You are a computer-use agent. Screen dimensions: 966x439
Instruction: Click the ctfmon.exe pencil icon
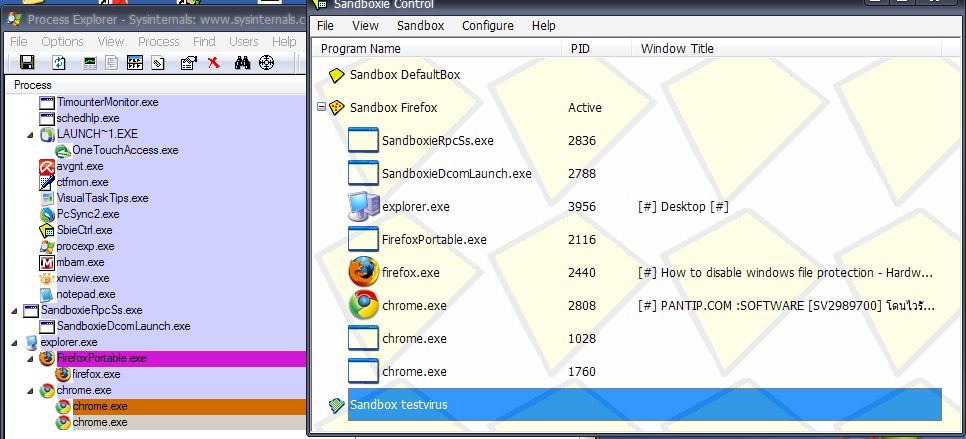pos(47,182)
